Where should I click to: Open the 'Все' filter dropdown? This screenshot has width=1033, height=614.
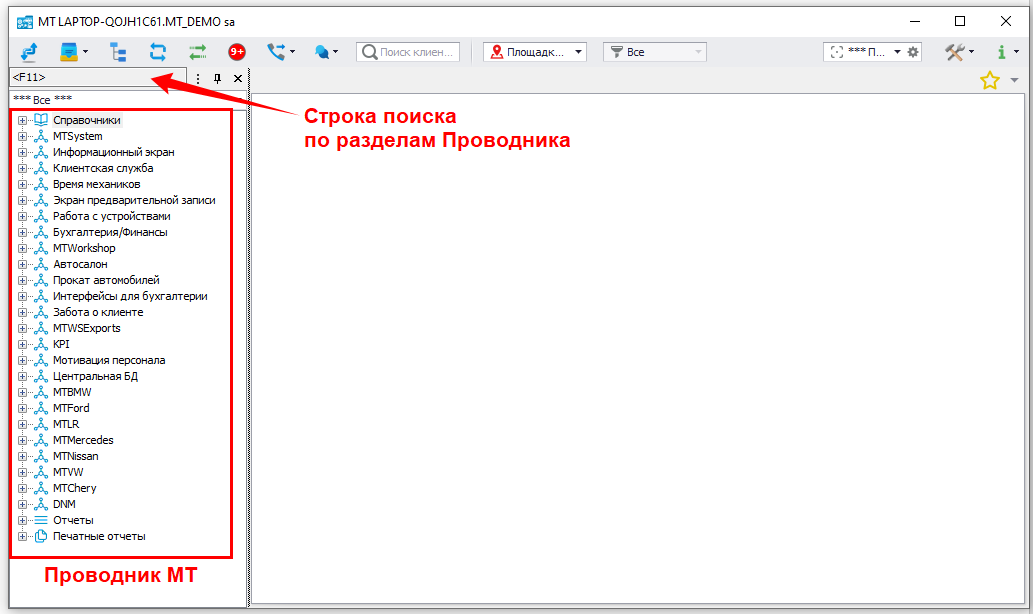click(x=654, y=51)
